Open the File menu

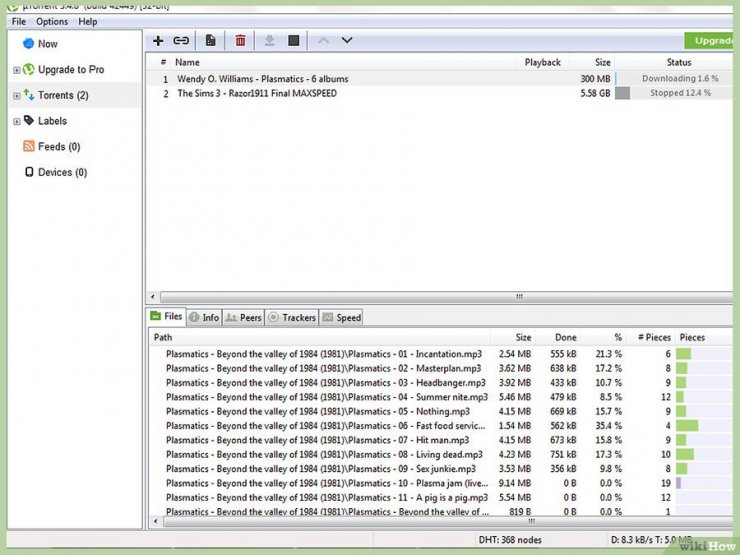coord(19,22)
